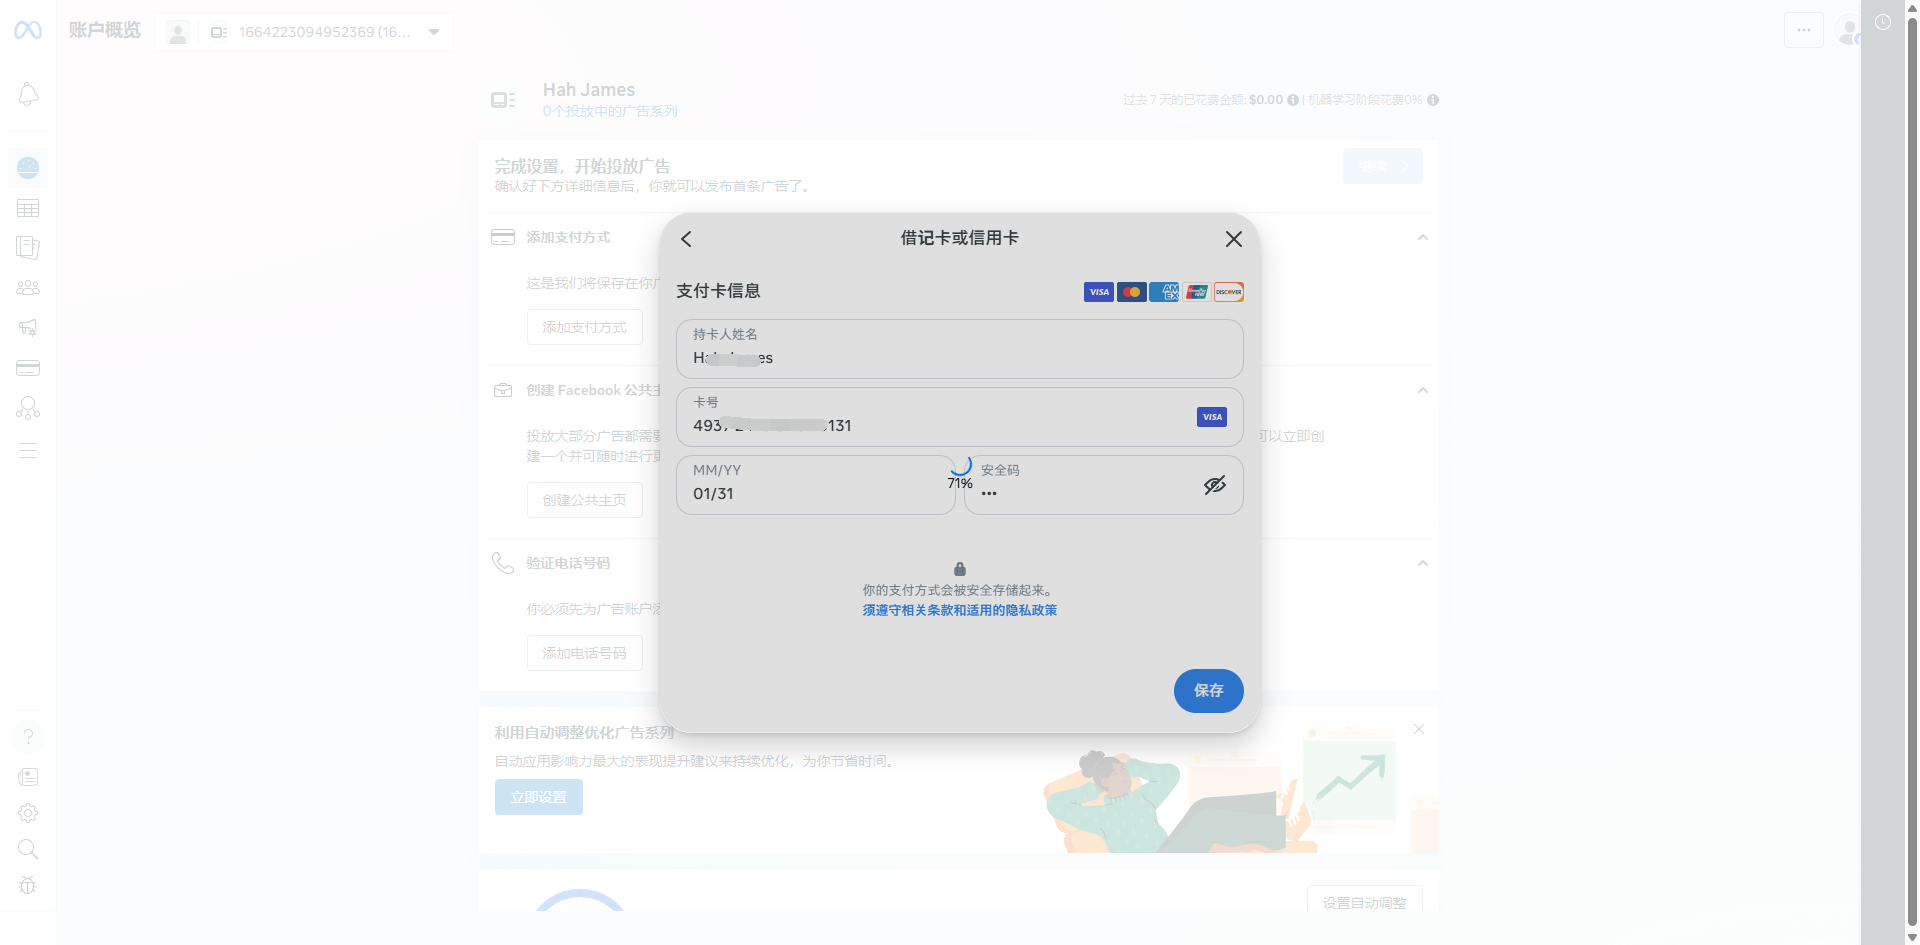The width and height of the screenshot is (1920, 945).
Task: Report a problem using the bug icon
Action: tap(28, 886)
